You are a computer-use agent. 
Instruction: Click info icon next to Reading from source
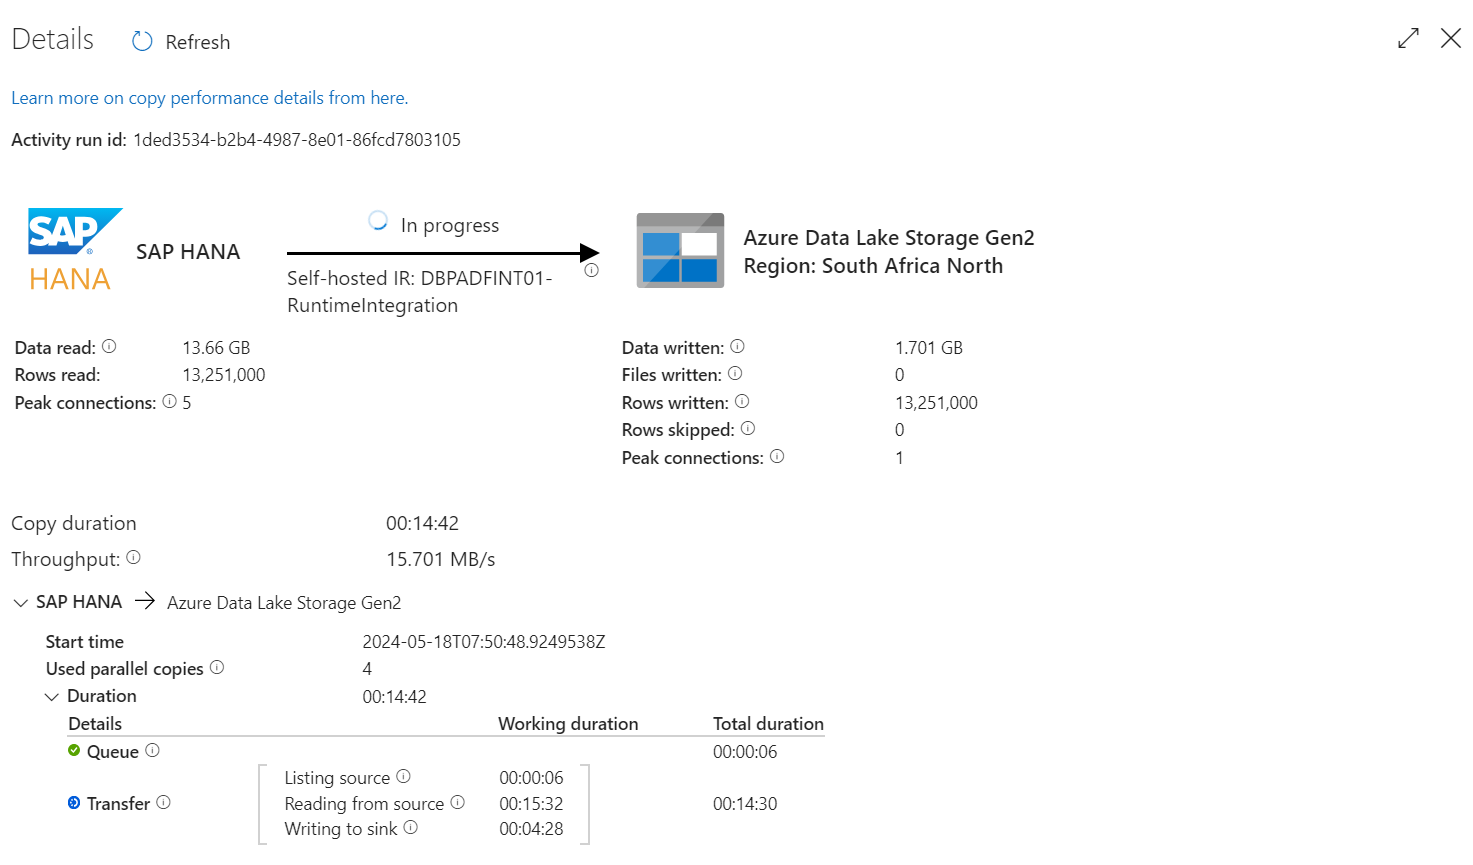(457, 802)
